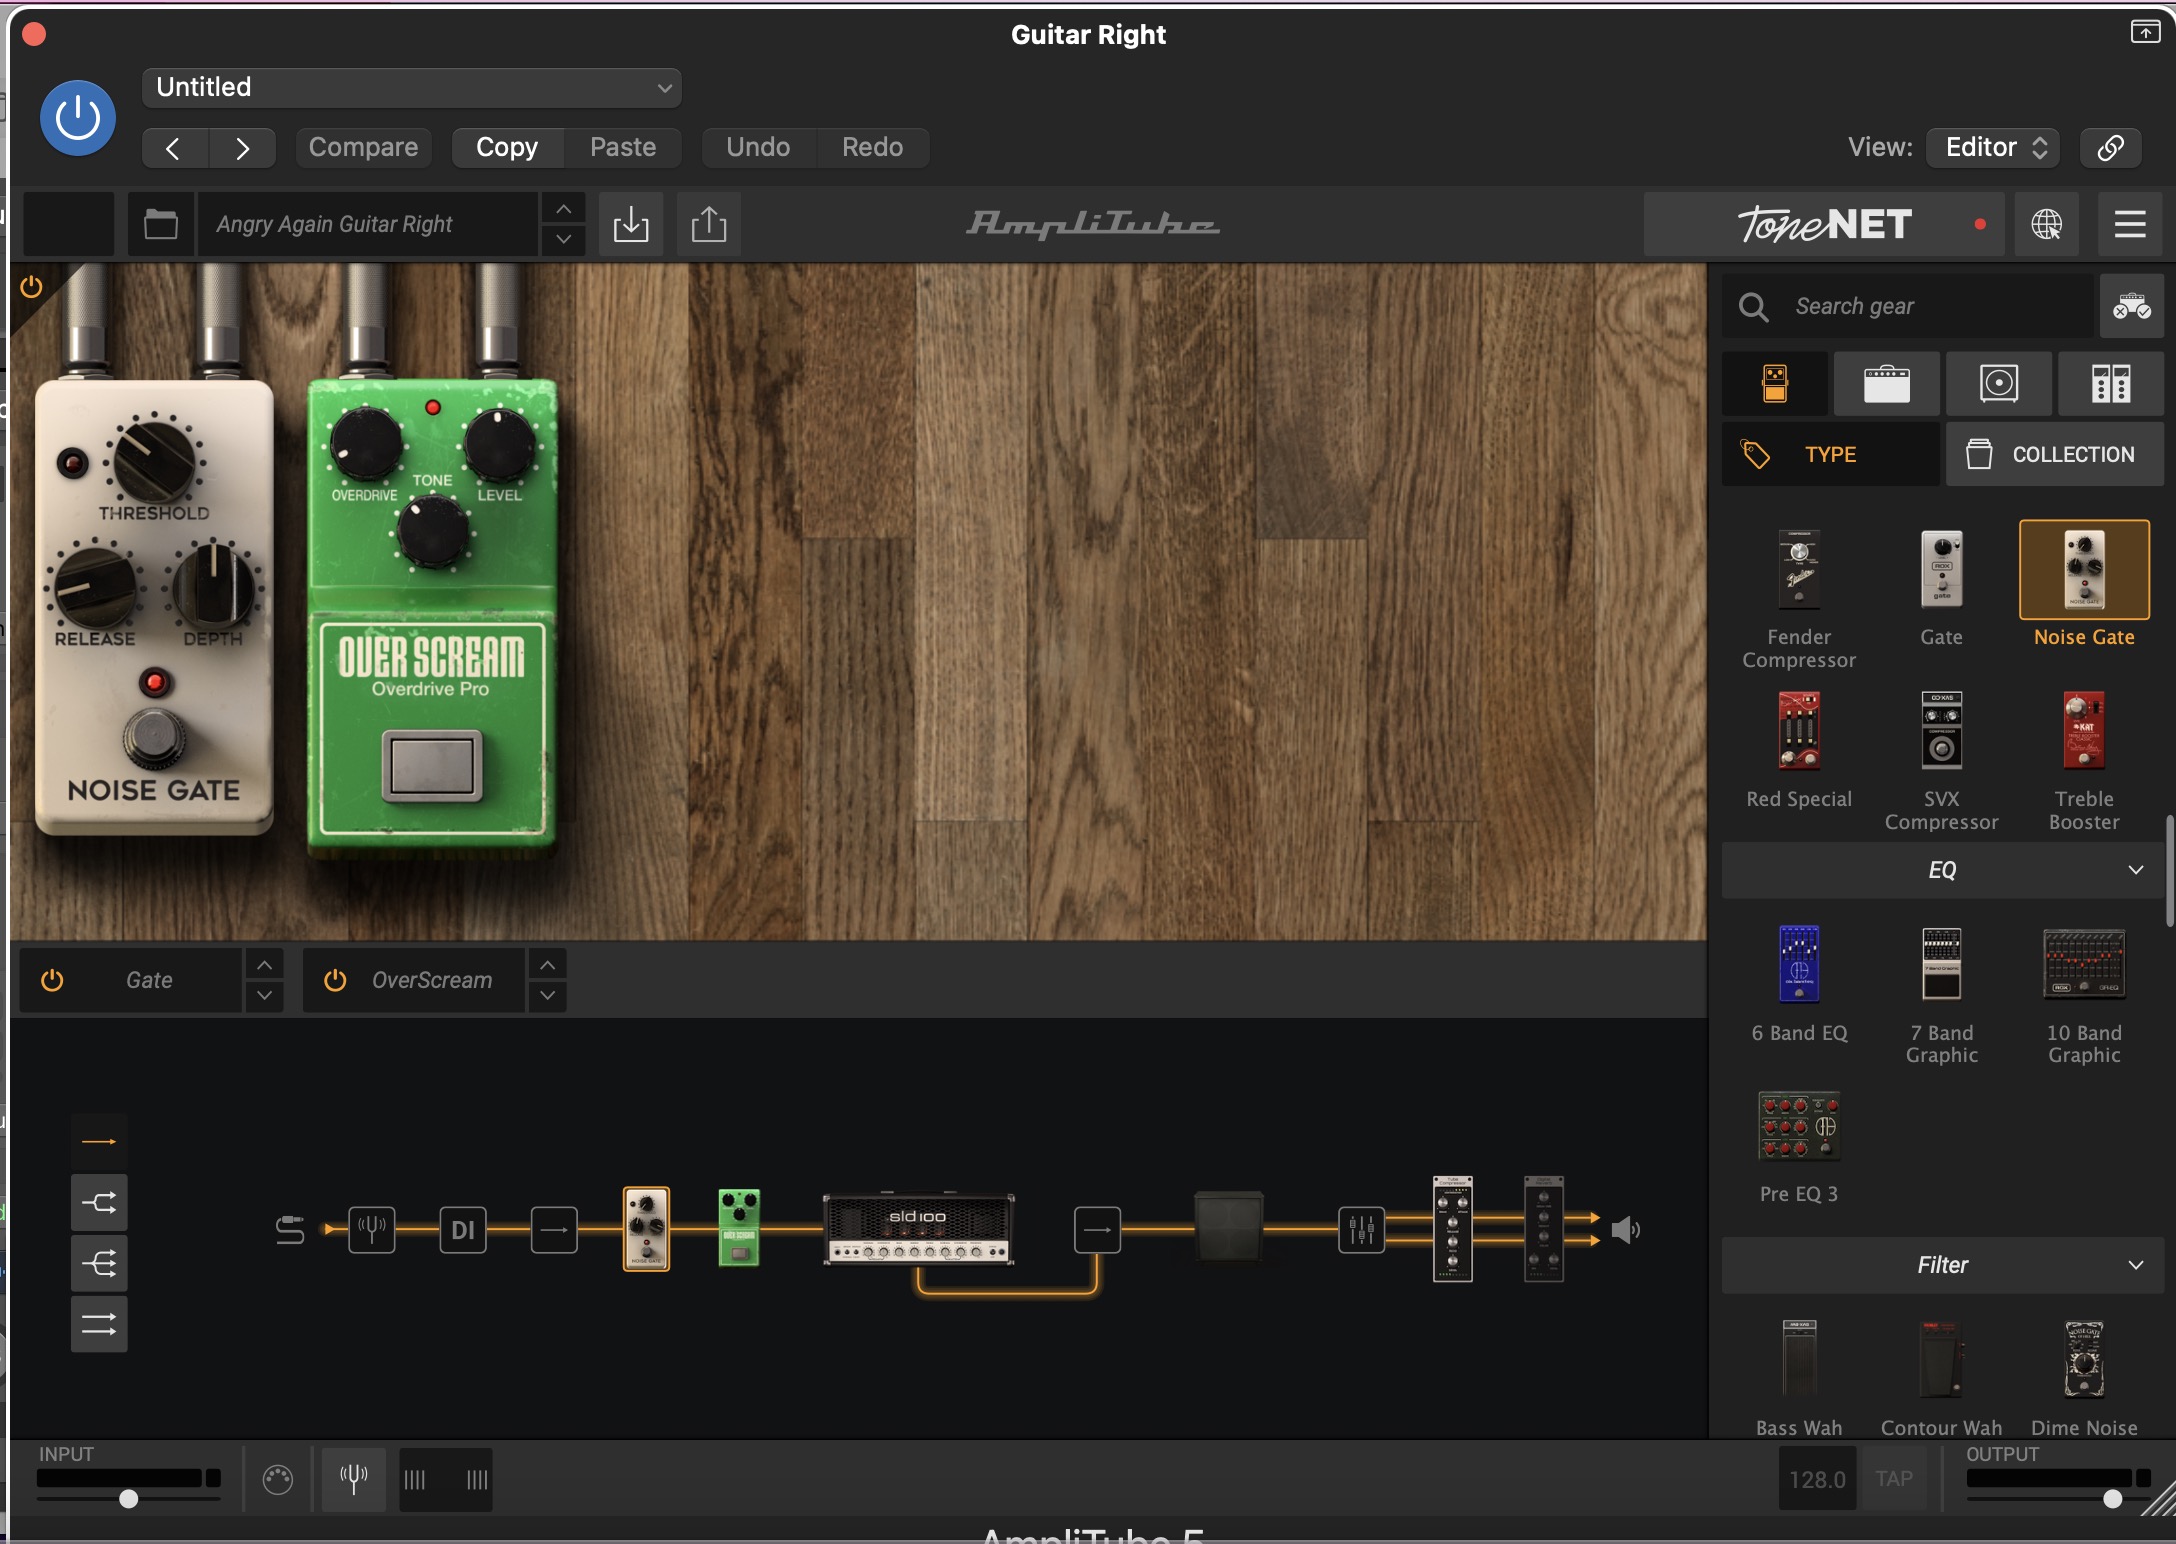
Task: Click the save preset download icon
Action: (x=631, y=224)
